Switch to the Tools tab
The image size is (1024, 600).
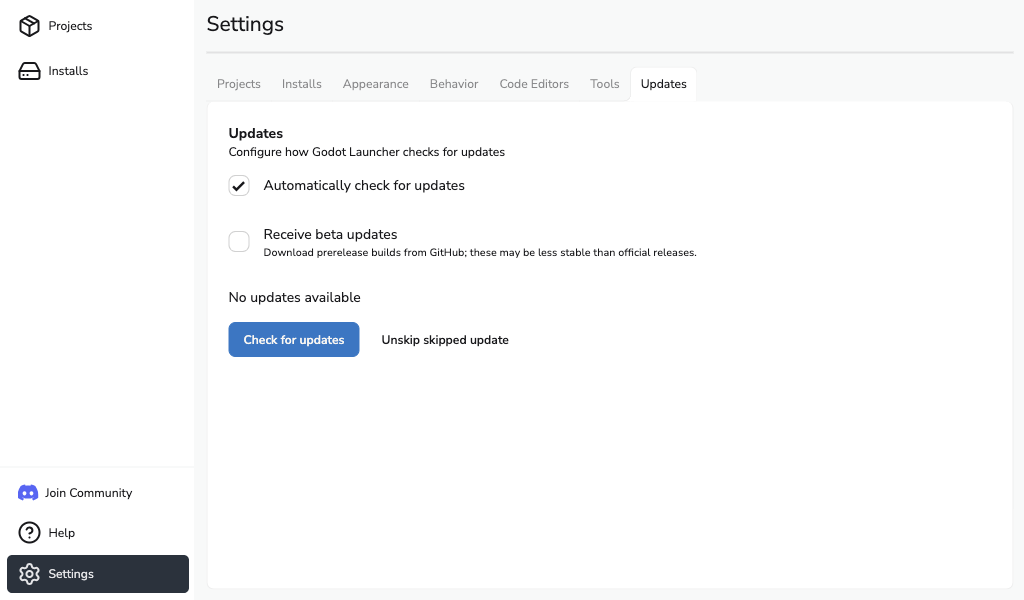point(605,84)
